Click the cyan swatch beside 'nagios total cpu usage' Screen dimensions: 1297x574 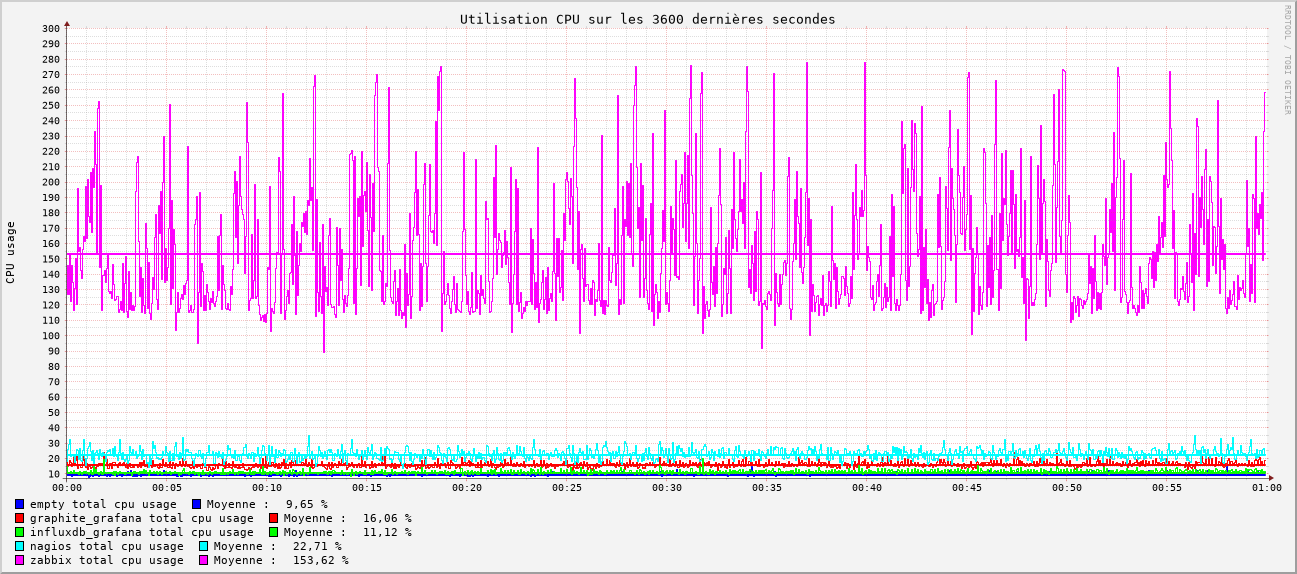pyautogui.click(x=19, y=546)
